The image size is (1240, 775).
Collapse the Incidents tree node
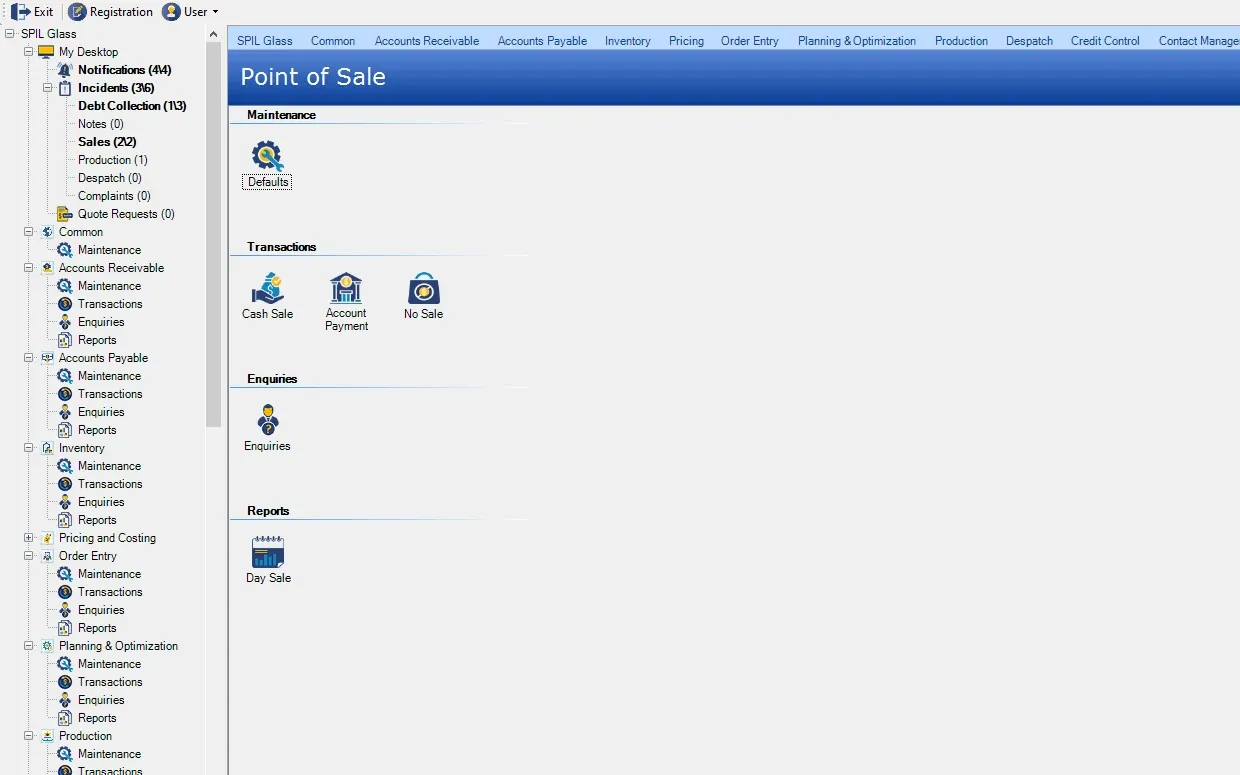click(x=48, y=88)
